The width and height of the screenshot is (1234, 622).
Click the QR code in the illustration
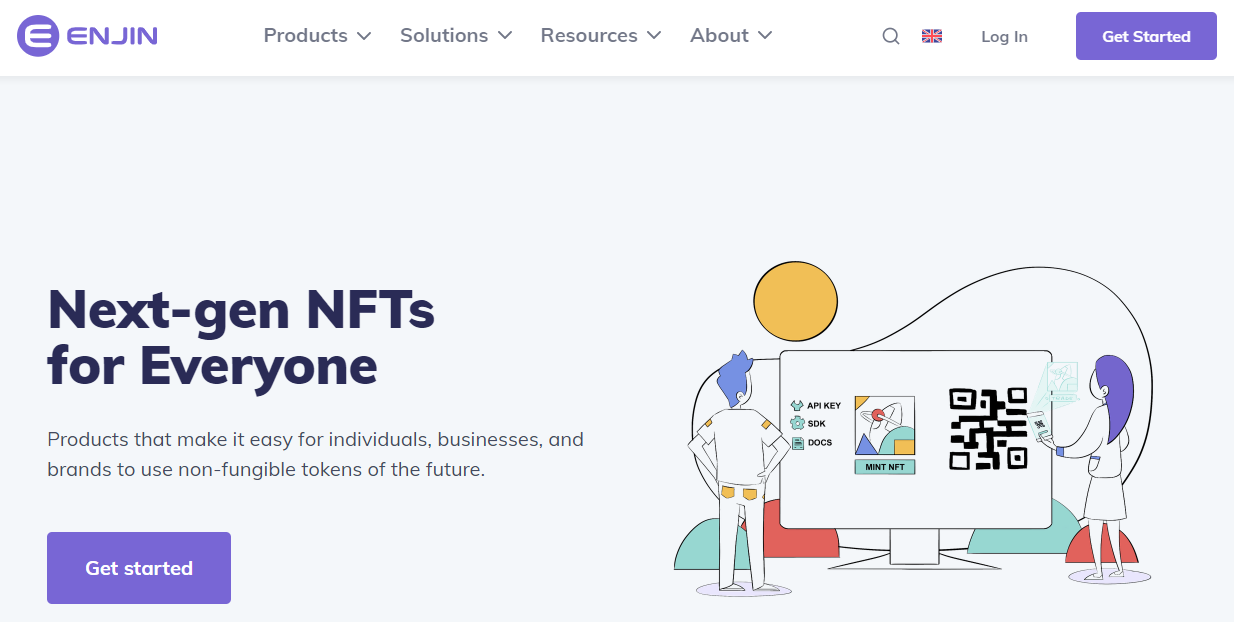[x=988, y=428]
